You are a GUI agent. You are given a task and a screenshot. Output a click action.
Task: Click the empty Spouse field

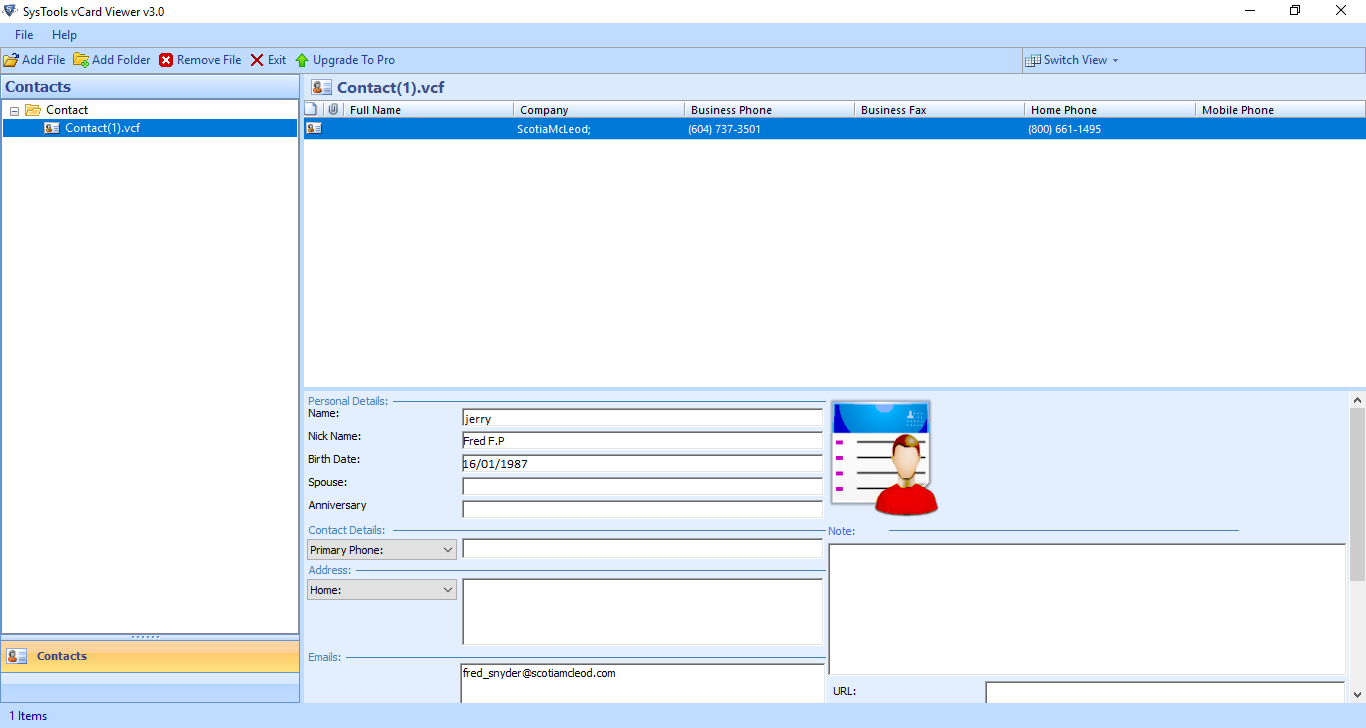[x=642, y=487]
